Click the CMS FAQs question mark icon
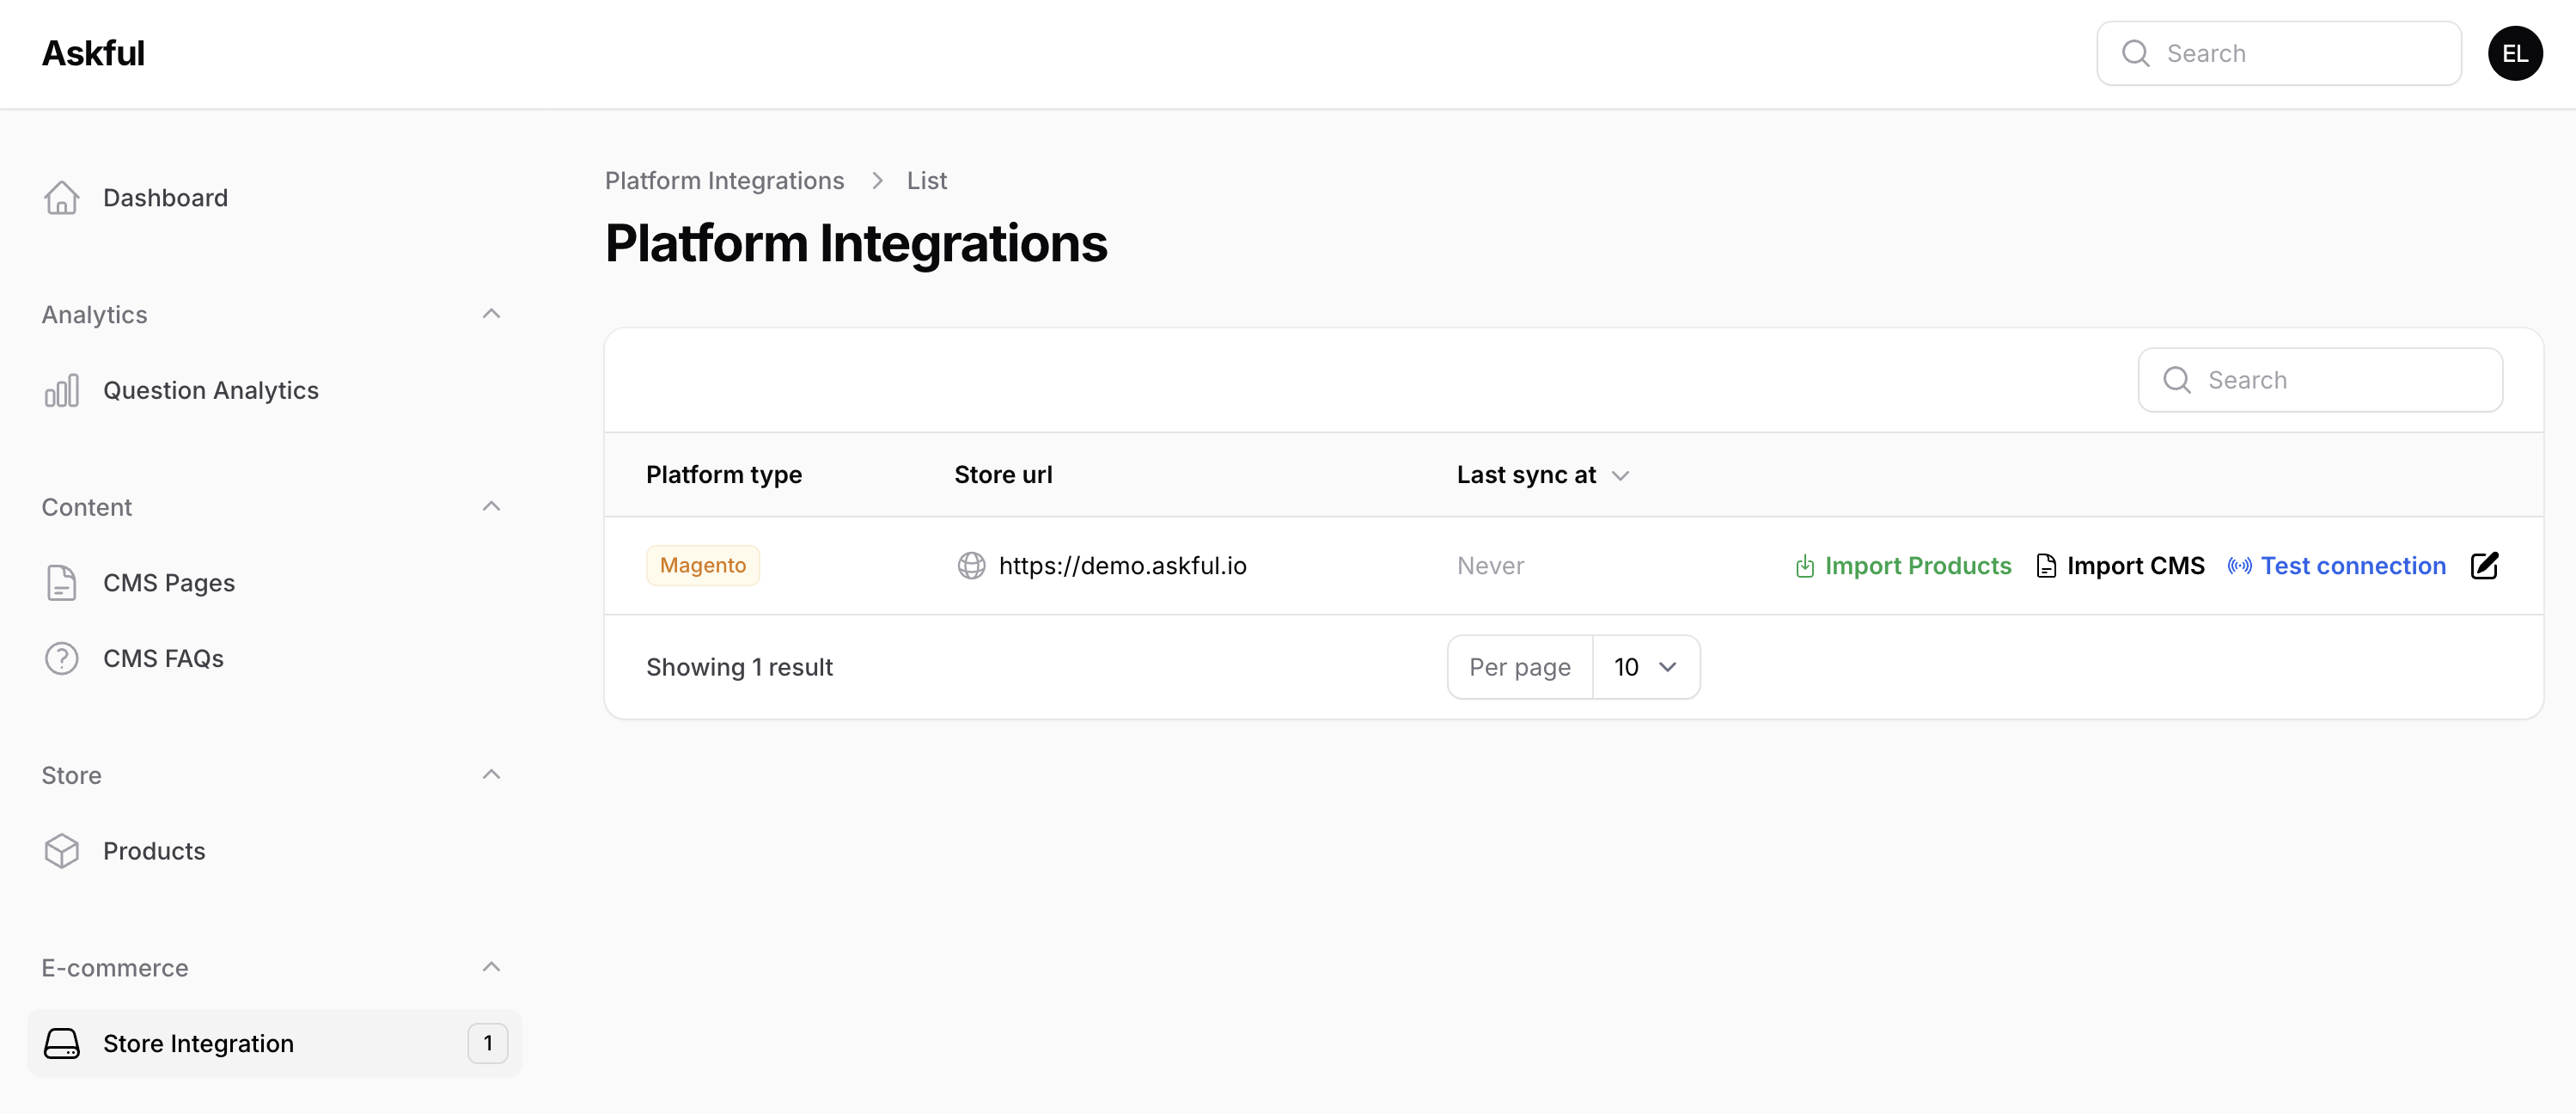Screen dimensions: 2576x1114 (61, 659)
